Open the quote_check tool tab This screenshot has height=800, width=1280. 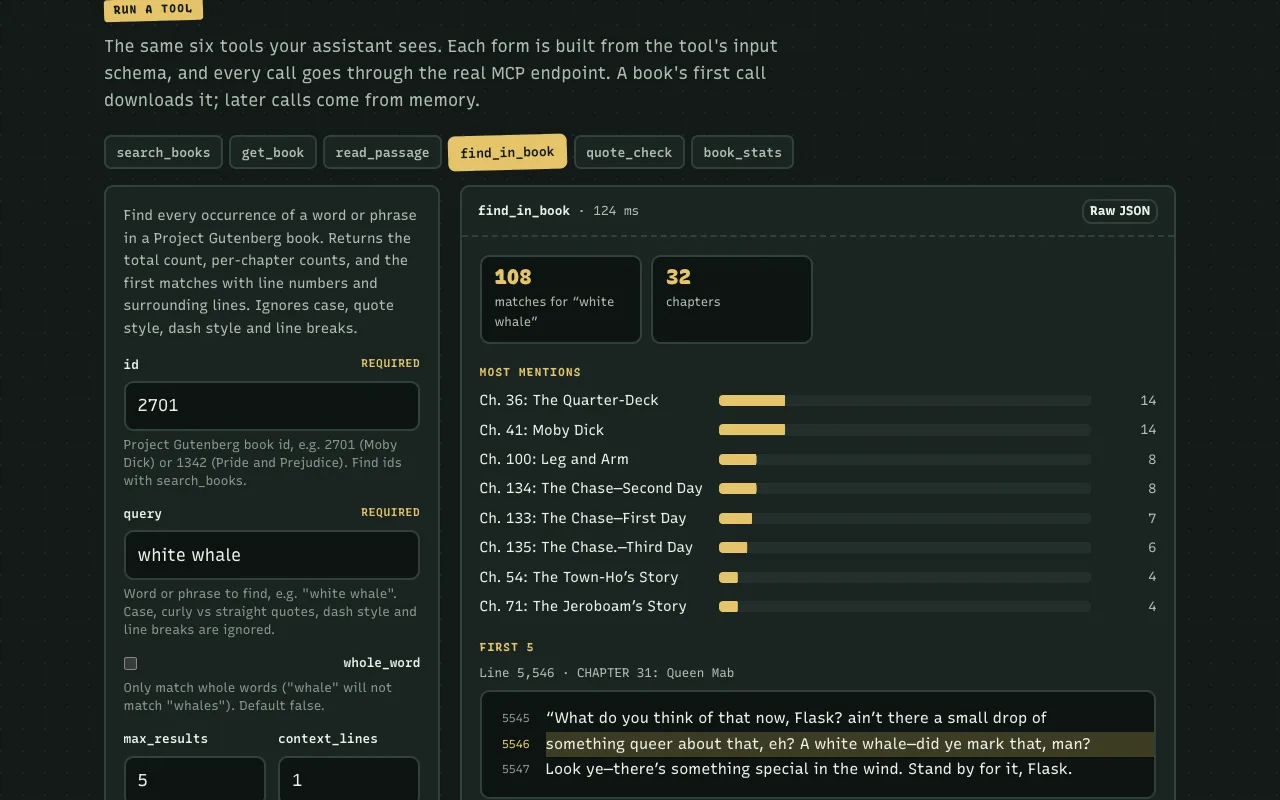coord(629,152)
